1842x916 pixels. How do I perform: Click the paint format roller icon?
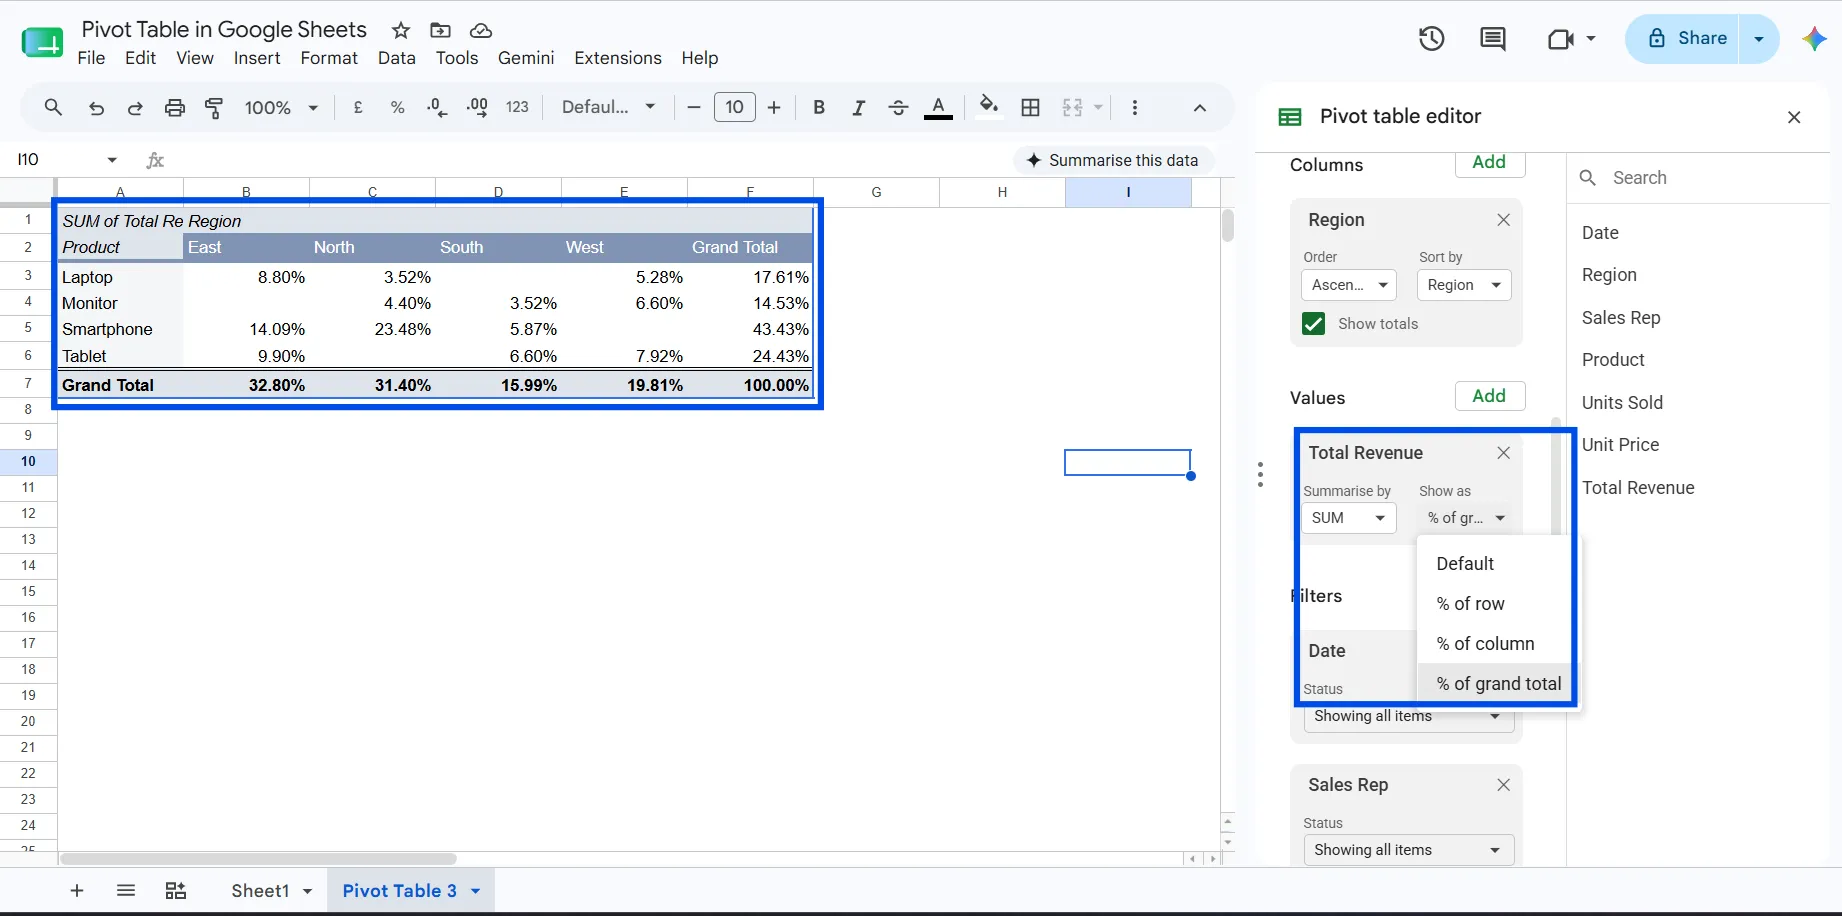pos(214,108)
